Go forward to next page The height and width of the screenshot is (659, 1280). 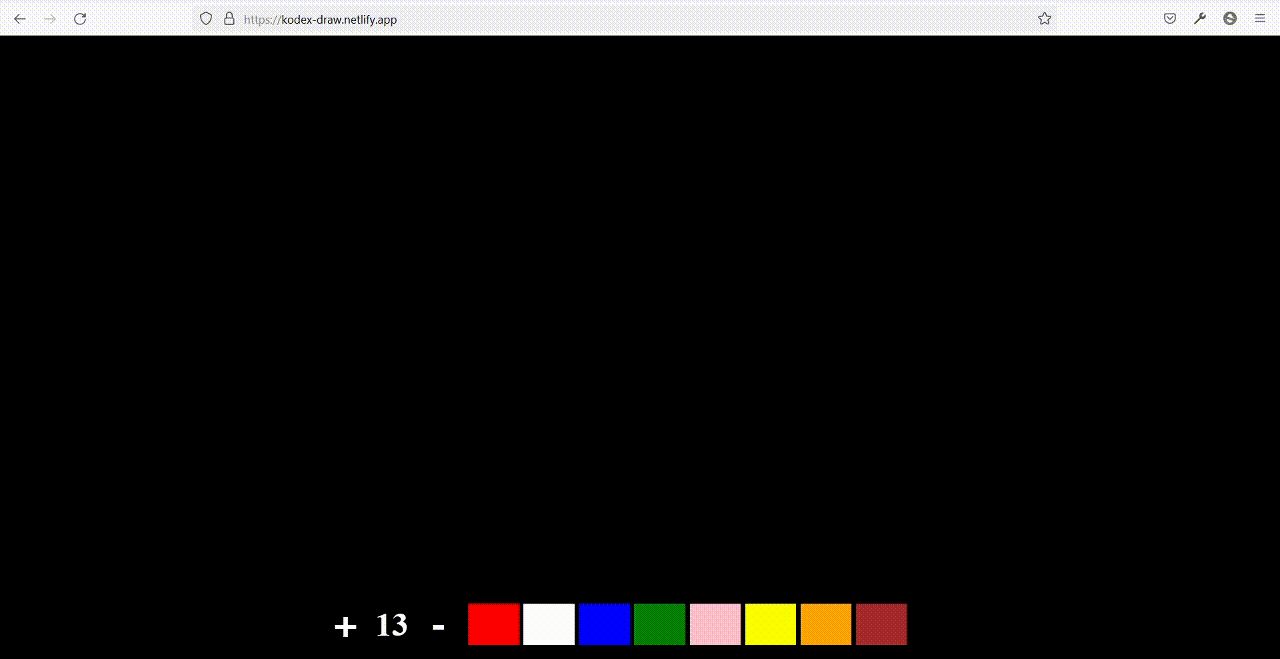[x=50, y=19]
